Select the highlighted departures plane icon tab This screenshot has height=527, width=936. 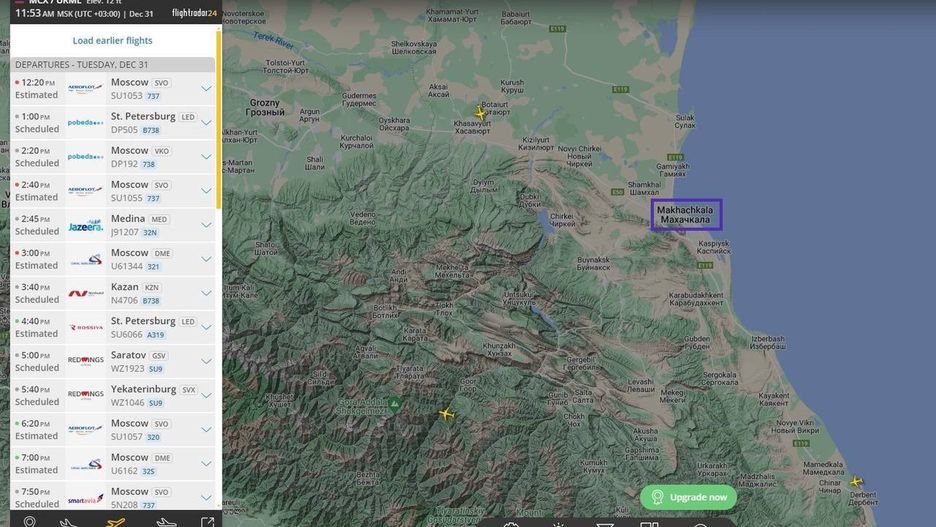116,522
